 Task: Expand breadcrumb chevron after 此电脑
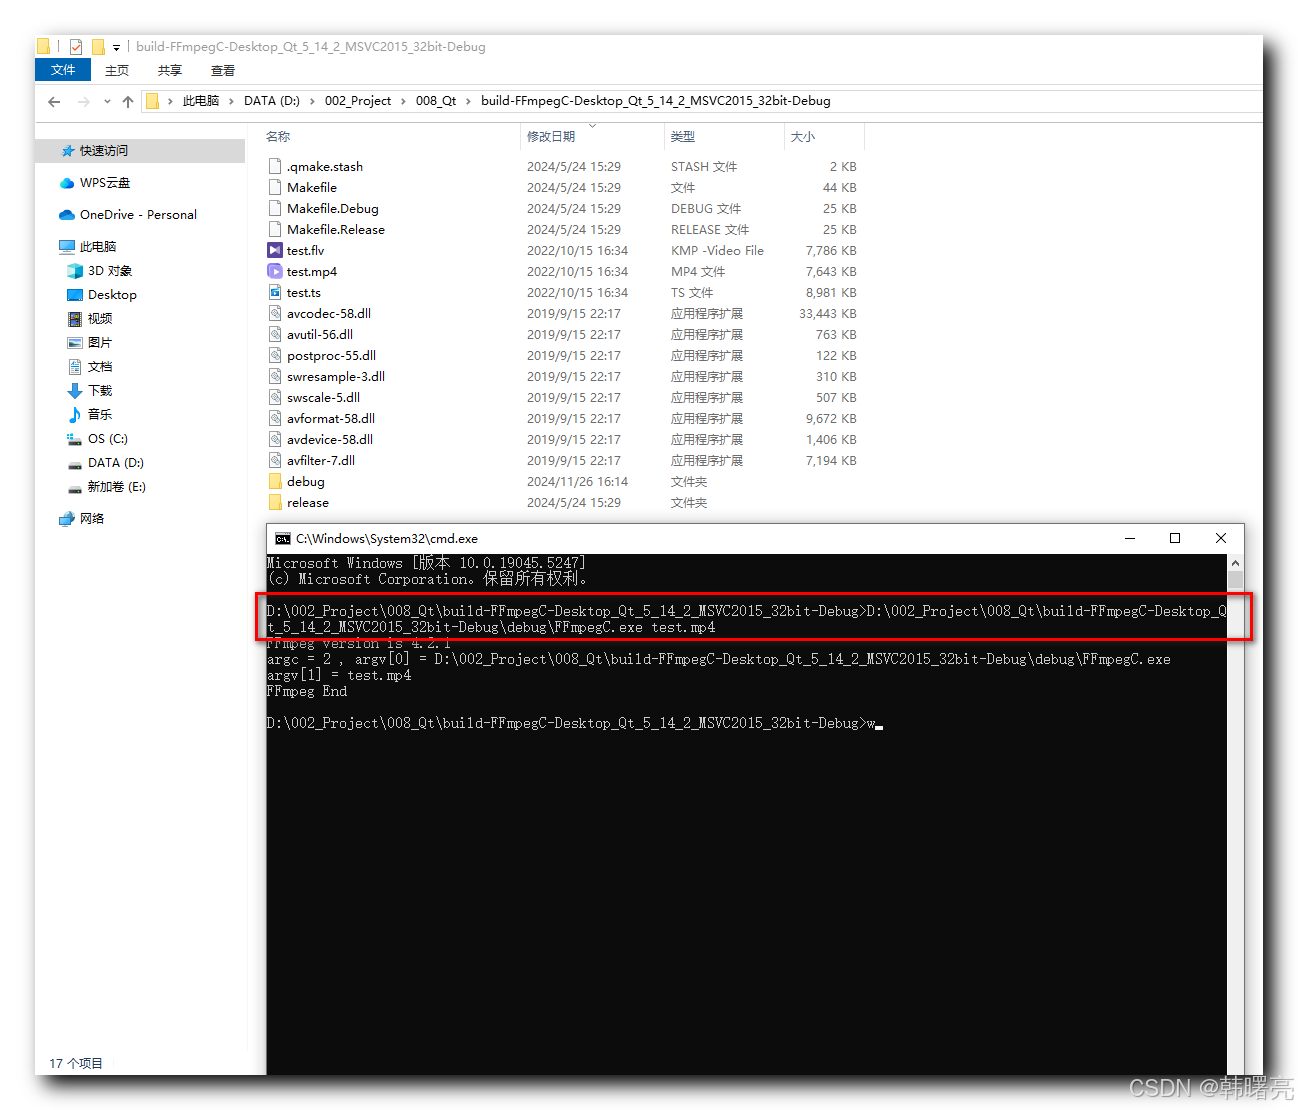[232, 101]
